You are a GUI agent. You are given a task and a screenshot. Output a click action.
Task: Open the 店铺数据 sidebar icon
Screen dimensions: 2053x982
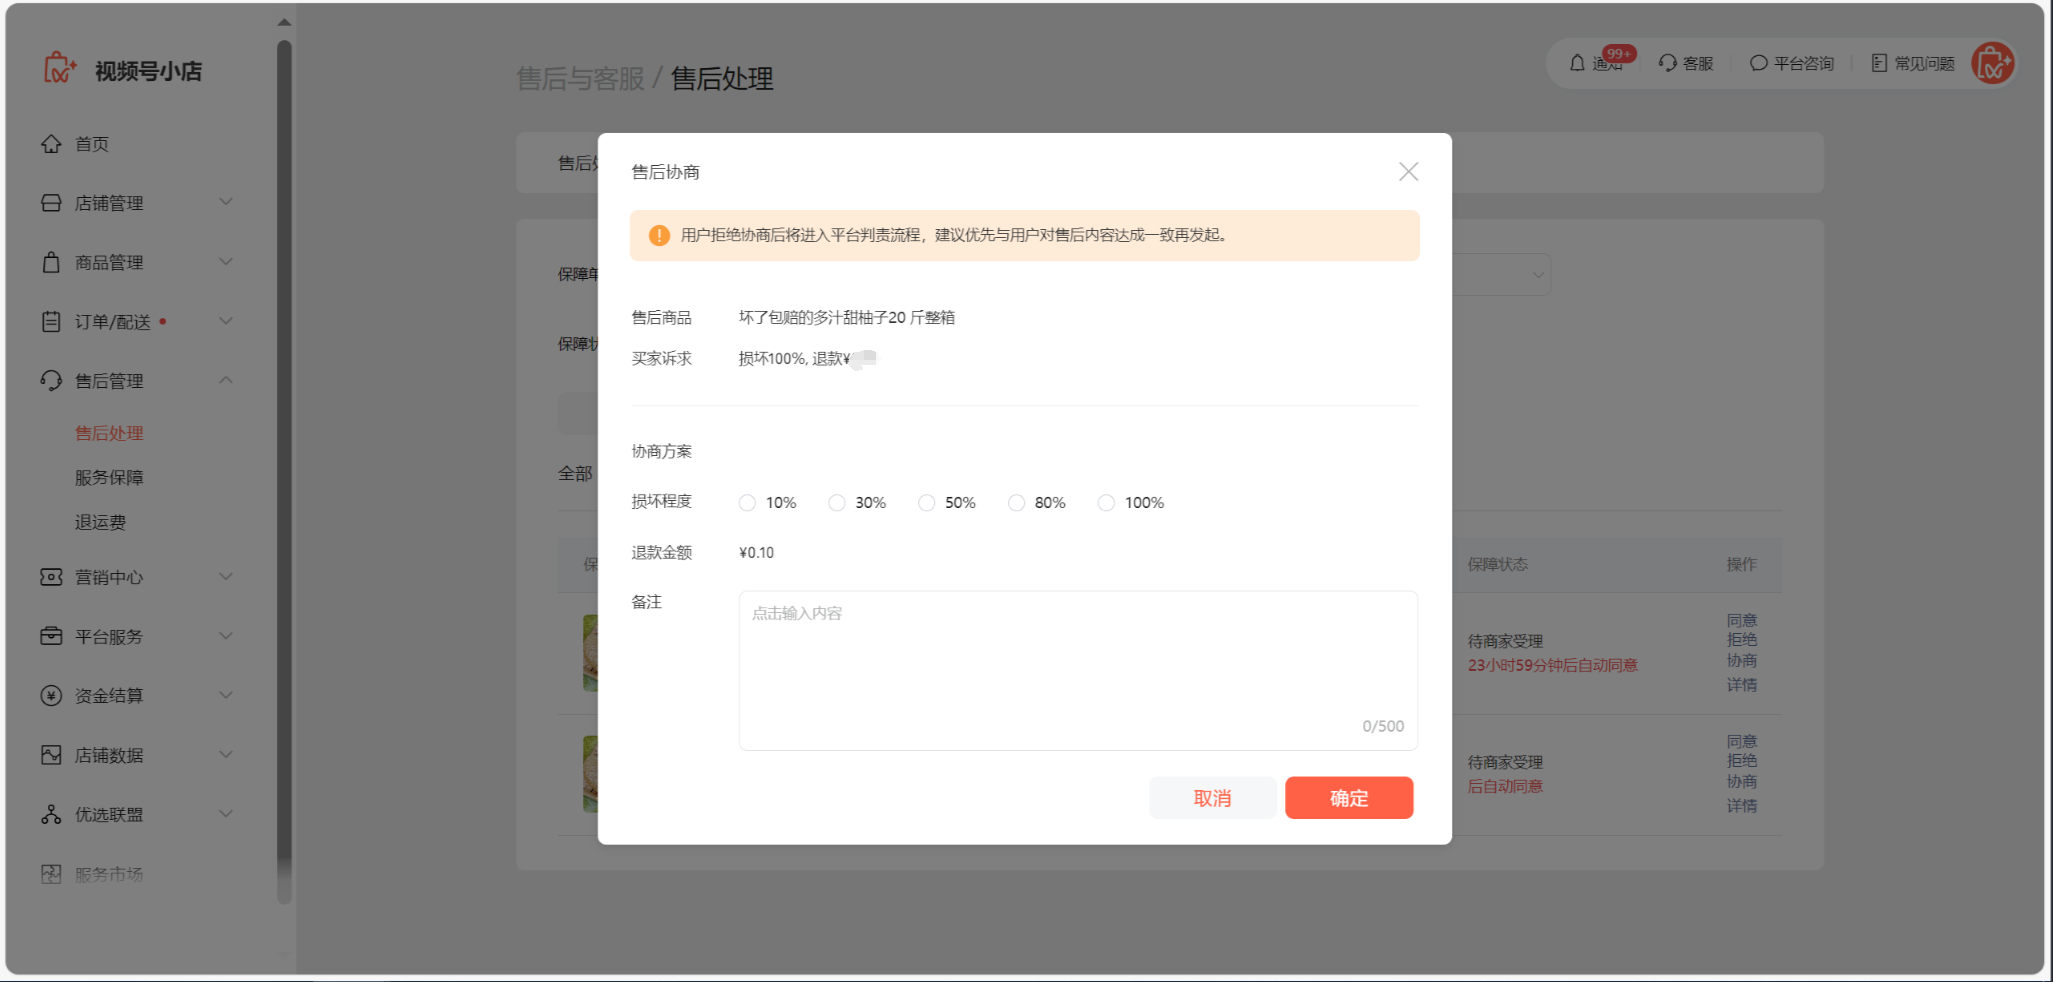click(x=52, y=755)
